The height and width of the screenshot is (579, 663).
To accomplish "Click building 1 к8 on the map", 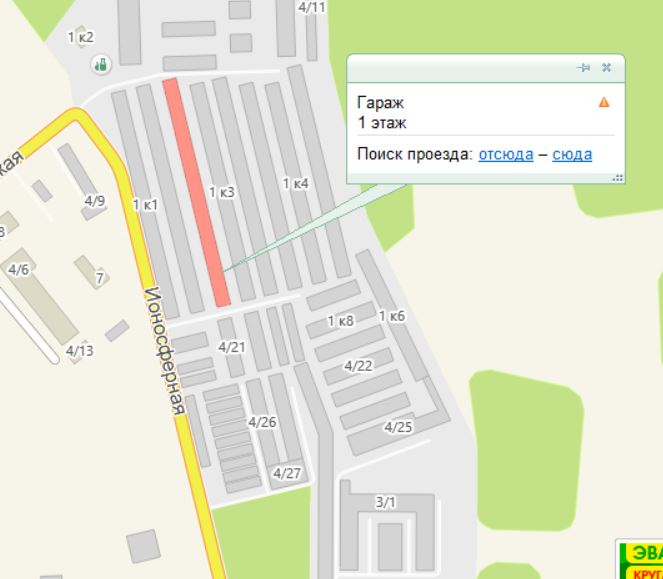I will [x=340, y=321].
